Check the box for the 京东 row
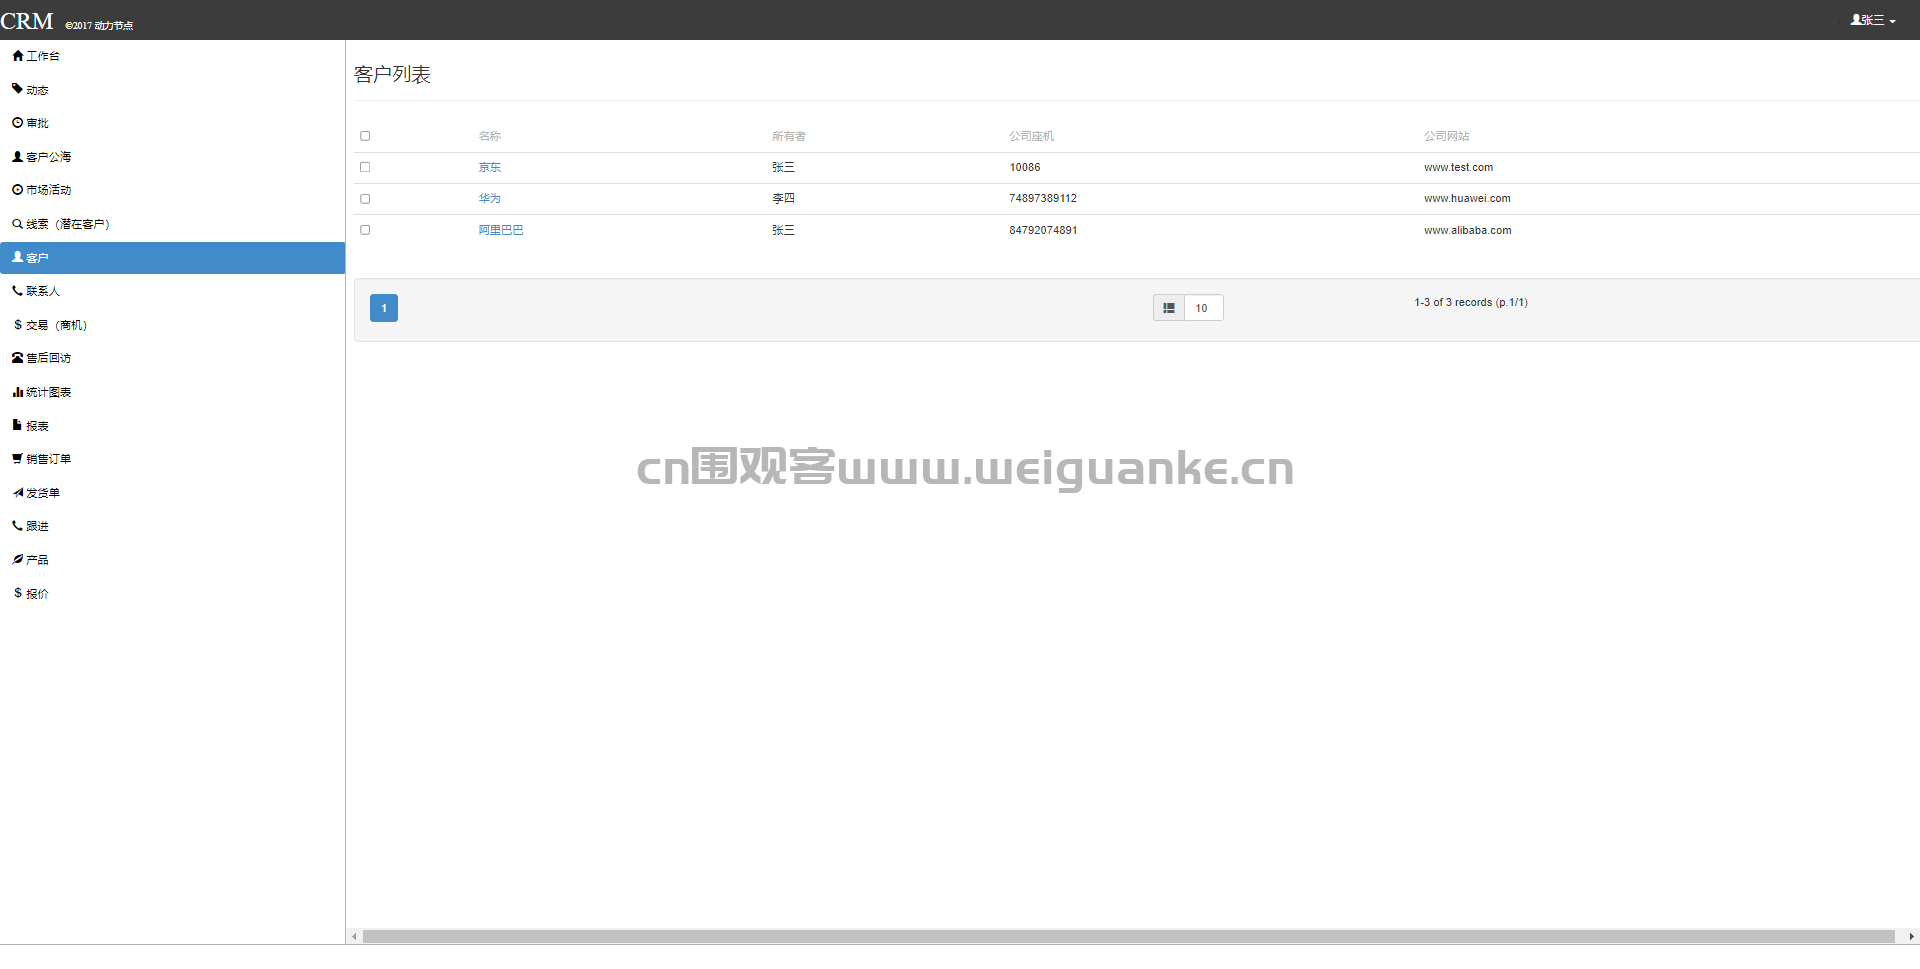The image size is (1920, 969). (x=365, y=167)
